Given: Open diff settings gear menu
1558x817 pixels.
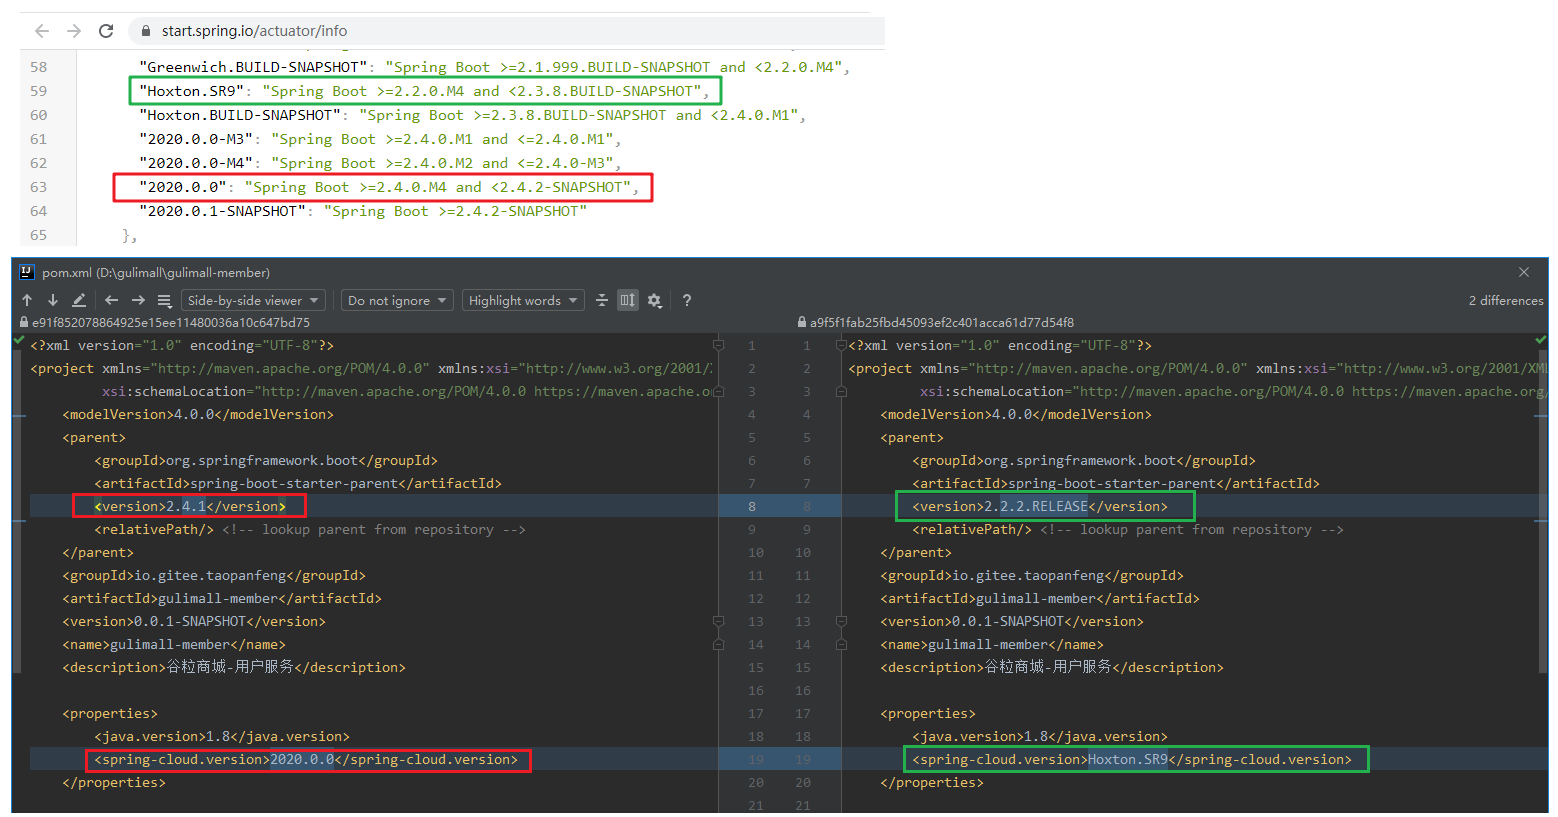Looking at the screenshot, I should point(655,300).
